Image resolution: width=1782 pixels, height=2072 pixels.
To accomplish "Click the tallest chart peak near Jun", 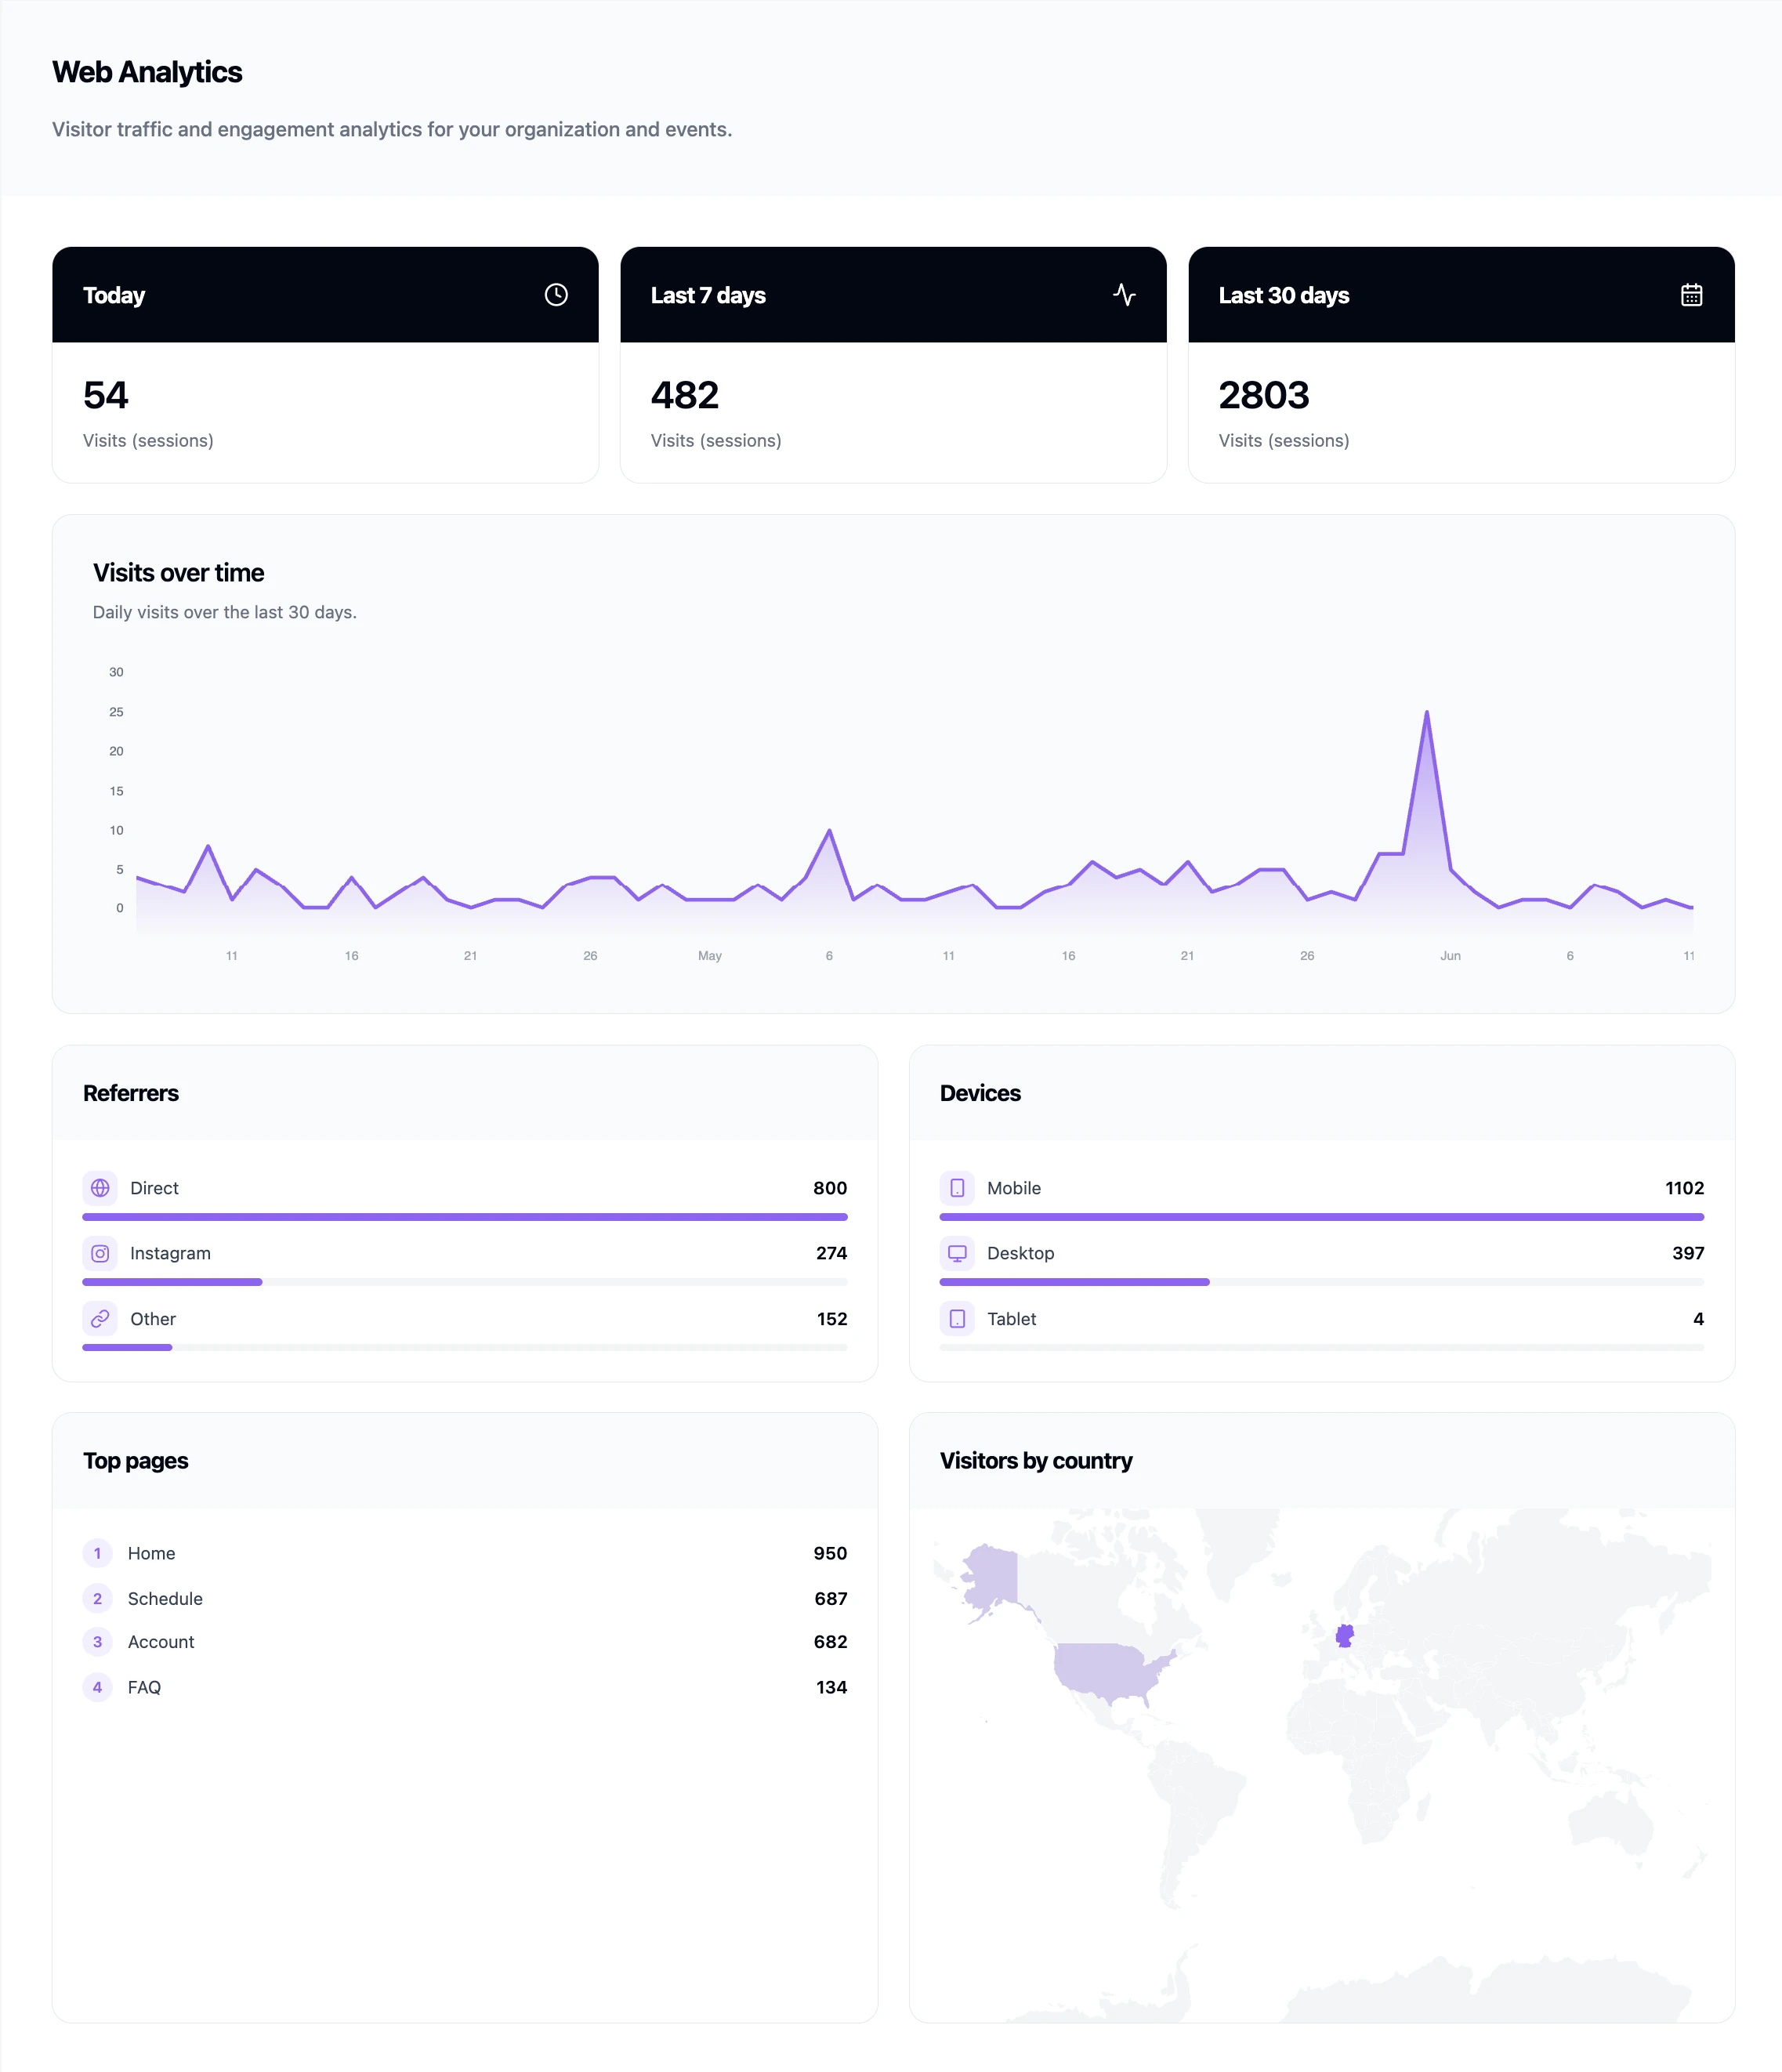I will pyautogui.click(x=1426, y=713).
